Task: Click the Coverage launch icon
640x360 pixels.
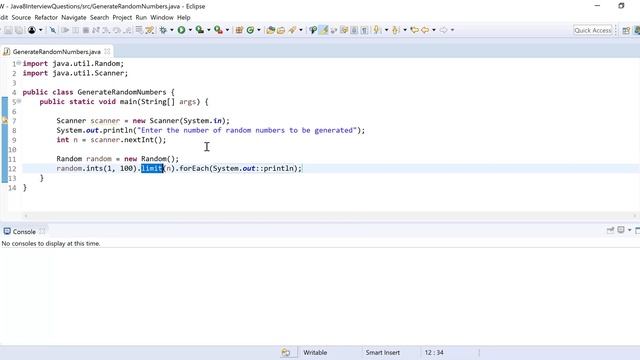Action: coord(200,30)
